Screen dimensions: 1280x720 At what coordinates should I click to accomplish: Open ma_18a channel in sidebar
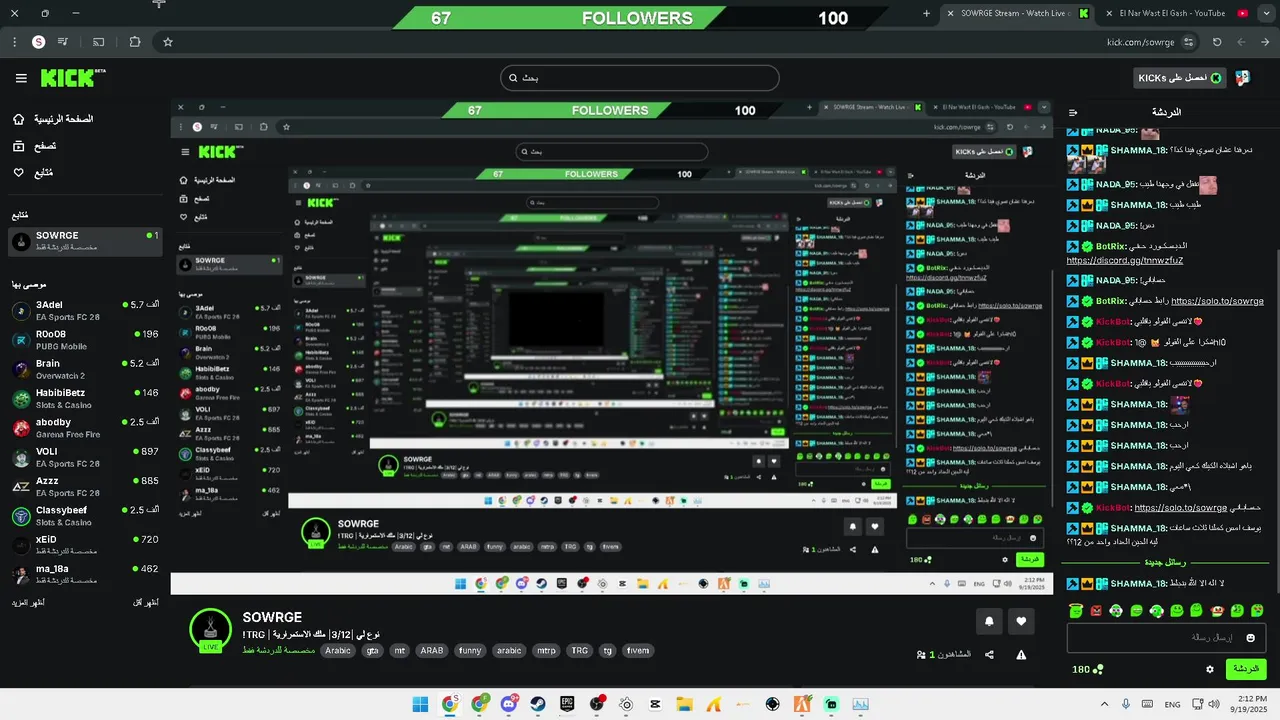(85, 574)
